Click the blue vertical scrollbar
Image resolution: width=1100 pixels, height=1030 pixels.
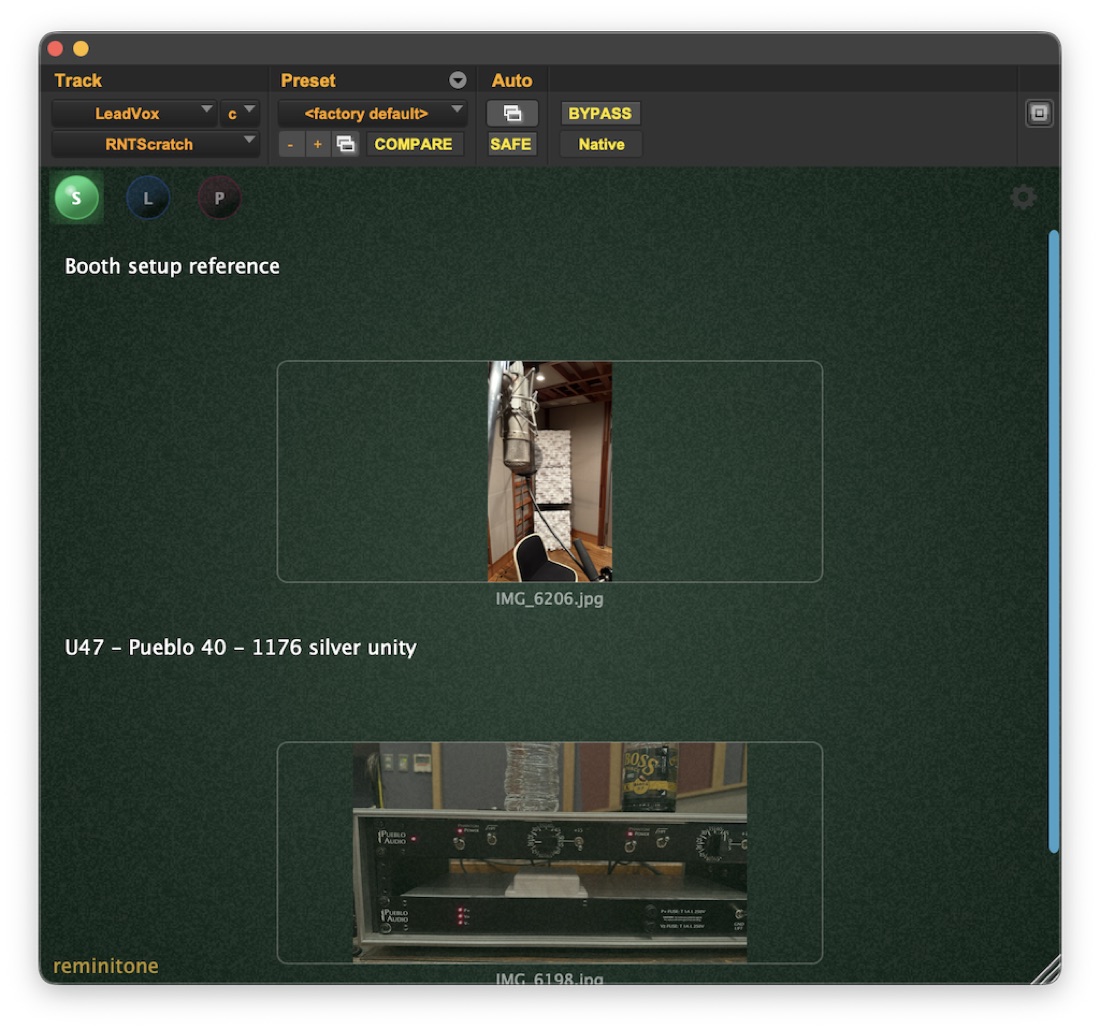point(1053,541)
